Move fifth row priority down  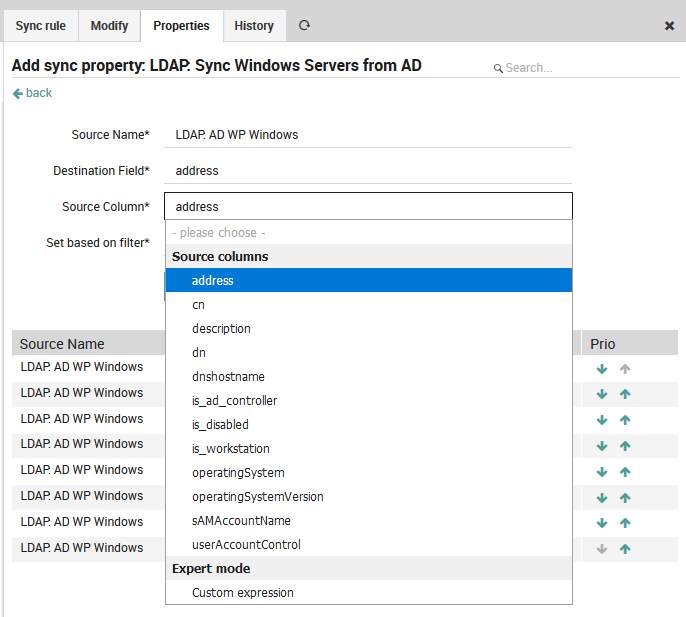click(602, 471)
